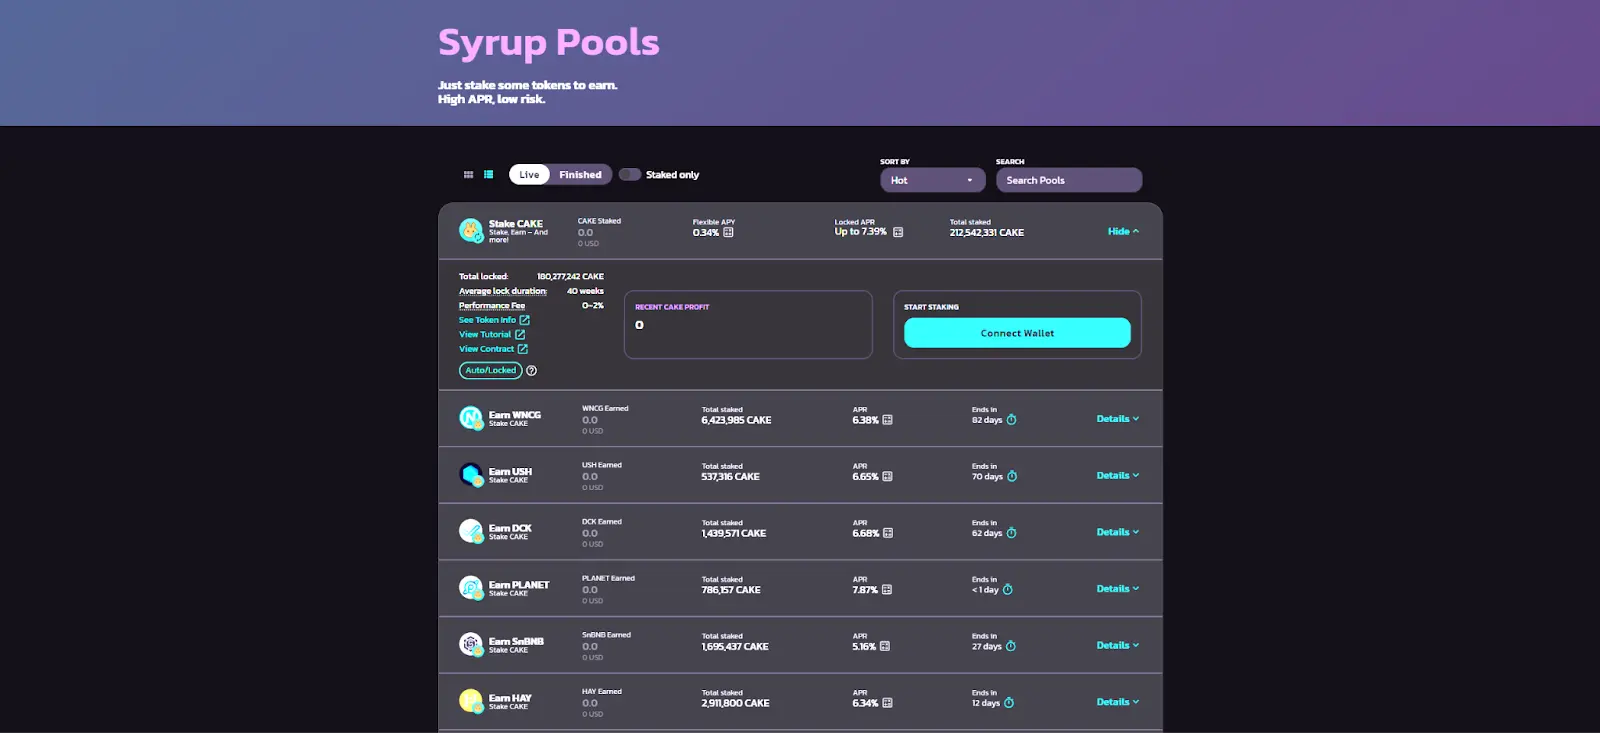Click the Earn DCK token icon

[471, 531]
